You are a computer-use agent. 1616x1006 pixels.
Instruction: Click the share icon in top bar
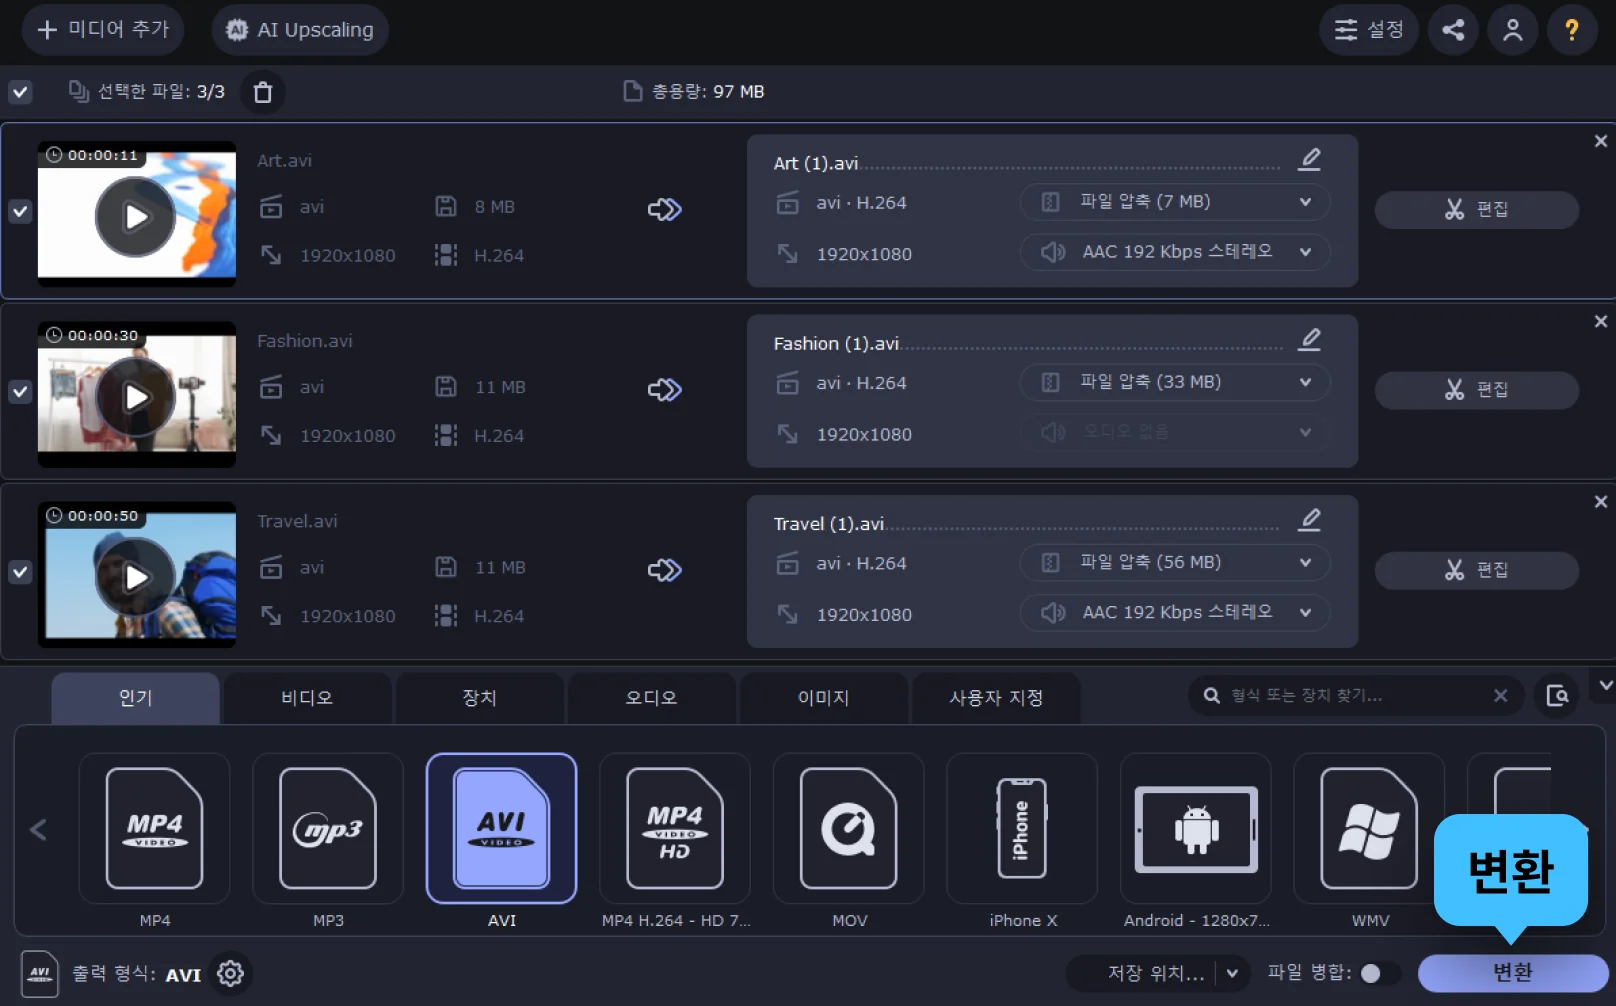point(1453,30)
